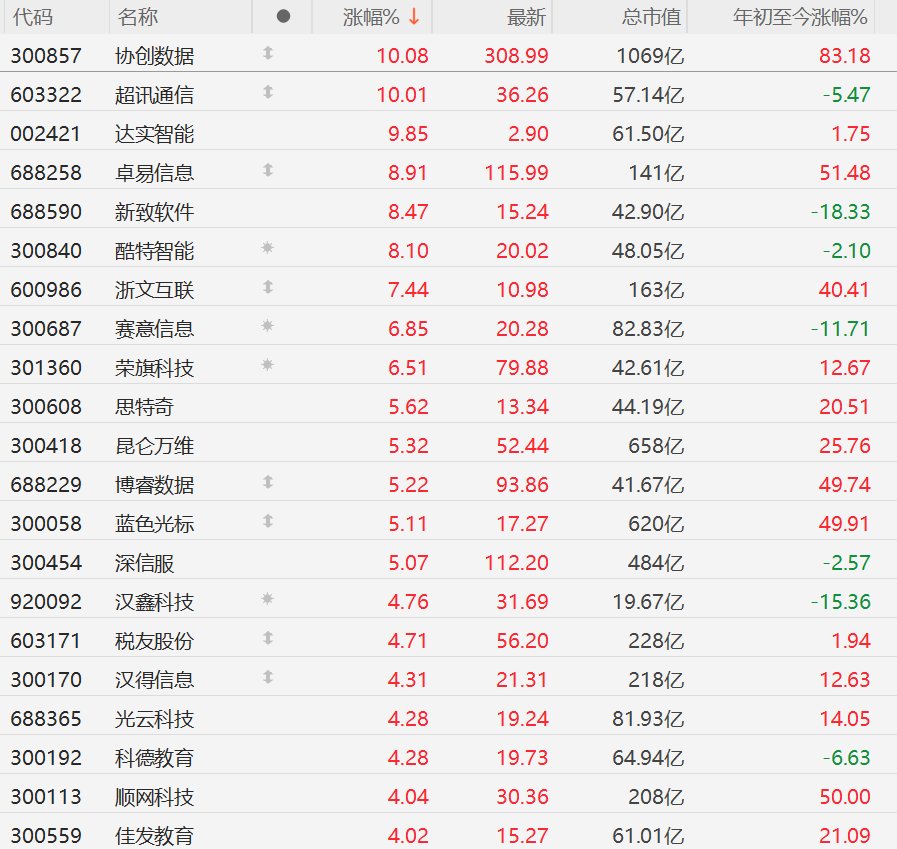Toggle sort using red down arrow on 涨幅%
897x849 pixels.
click(414, 17)
